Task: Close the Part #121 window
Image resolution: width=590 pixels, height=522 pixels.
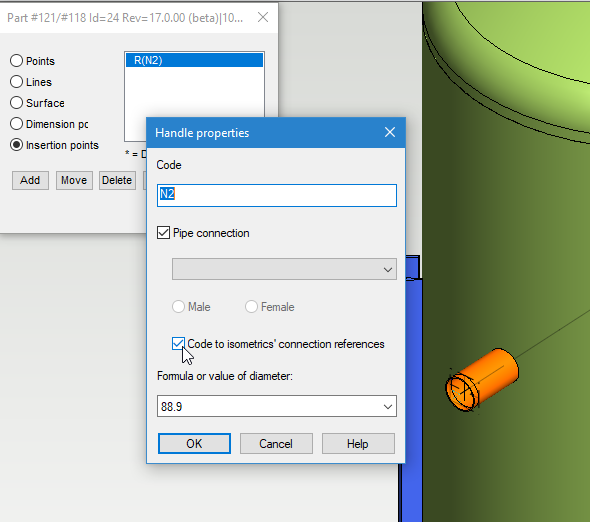Action: 263,17
